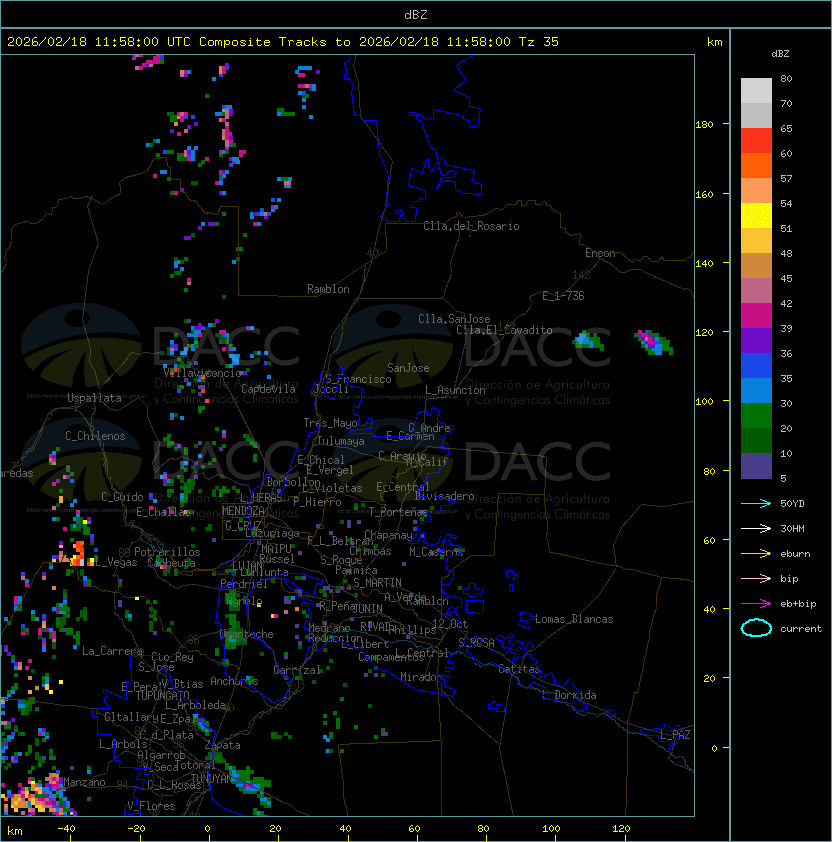Pick the slate purple 10 dBZ swatch
832x842 pixels.
pyautogui.click(x=756, y=466)
